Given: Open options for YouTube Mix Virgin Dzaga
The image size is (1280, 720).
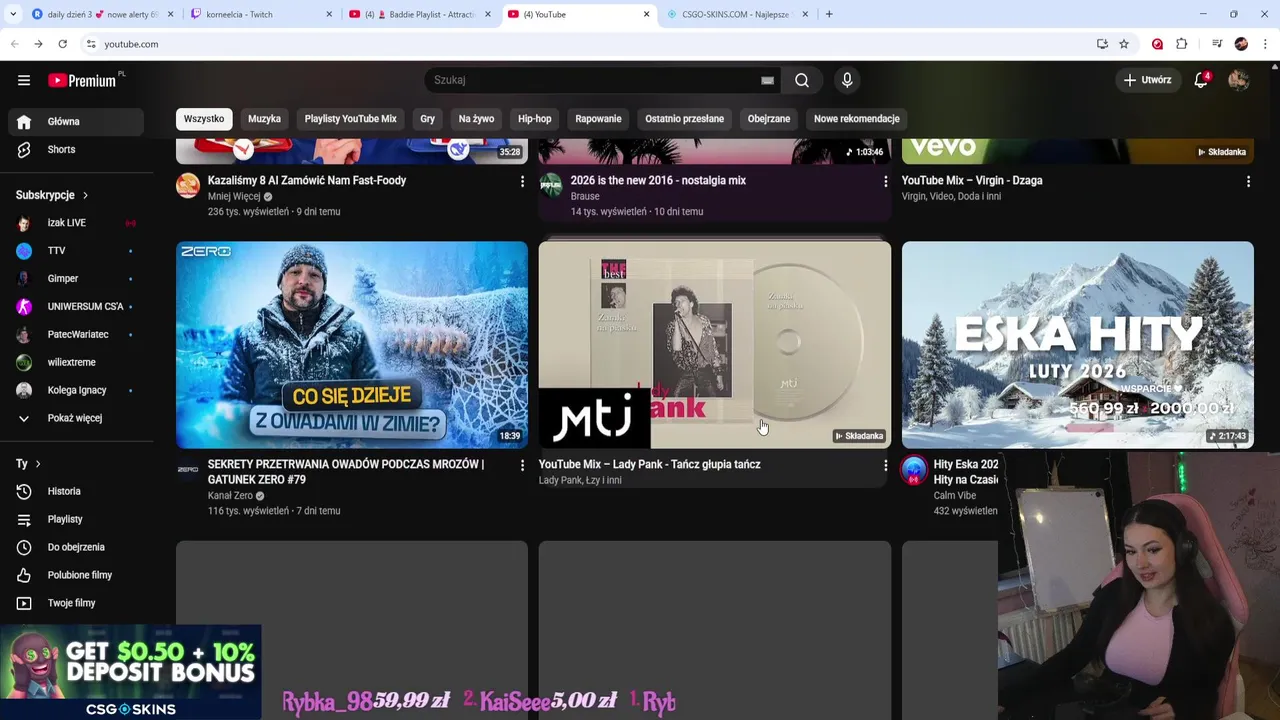Looking at the screenshot, I should (x=1248, y=181).
